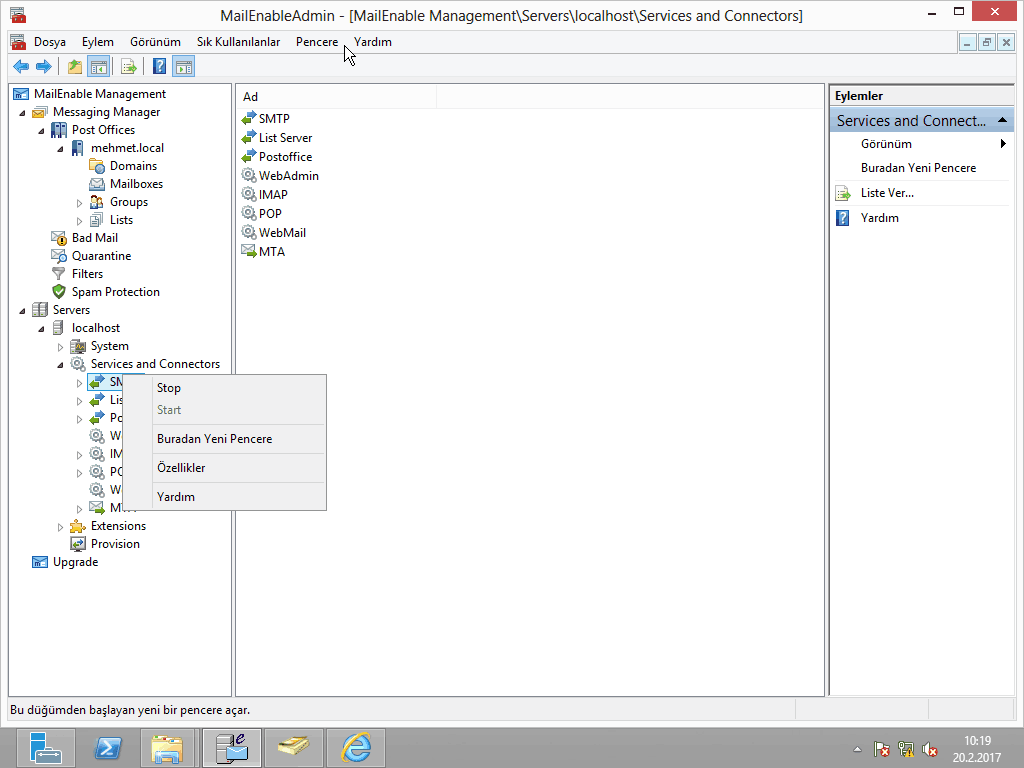This screenshot has height=768, width=1024.
Task: Click the Ad column header
Action: click(x=337, y=97)
